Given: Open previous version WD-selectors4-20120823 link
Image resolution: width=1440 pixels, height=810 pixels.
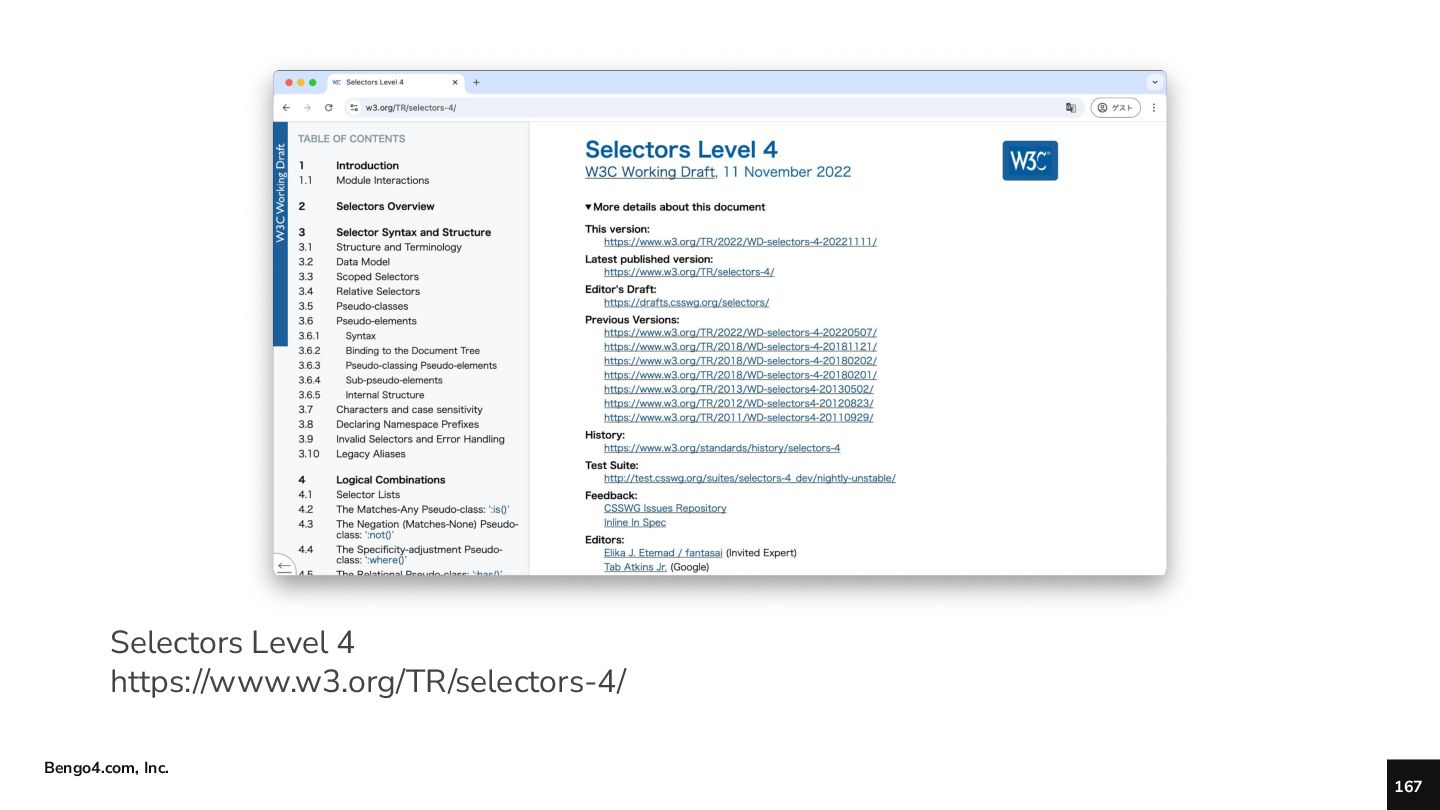Looking at the screenshot, I should [x=738, y=403].
